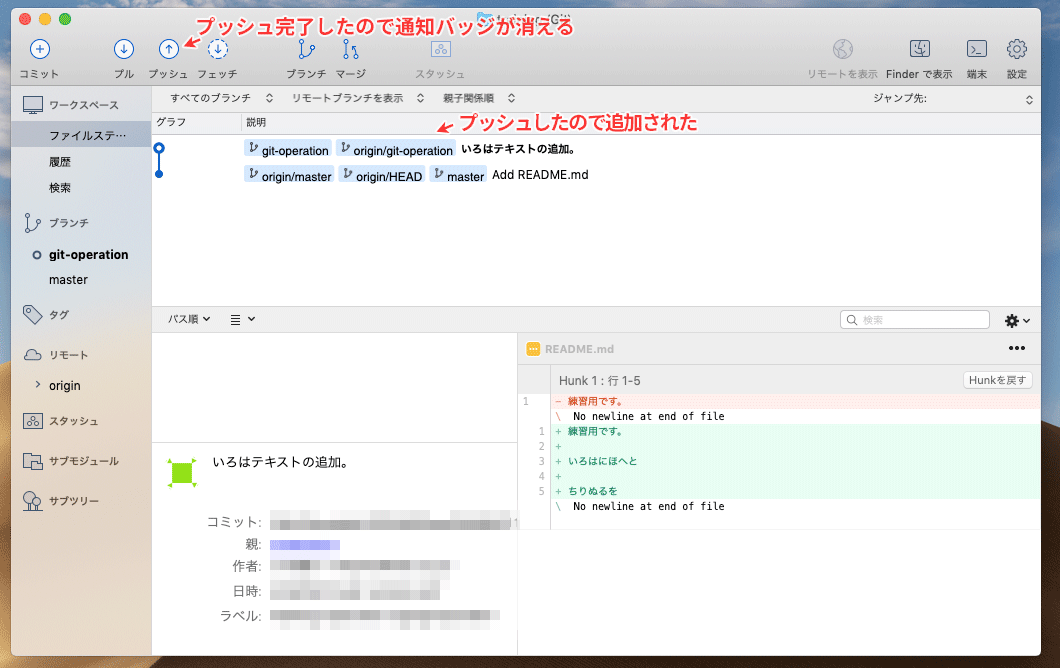
Task: Click the 説明 column header
Action: (256, 122)
